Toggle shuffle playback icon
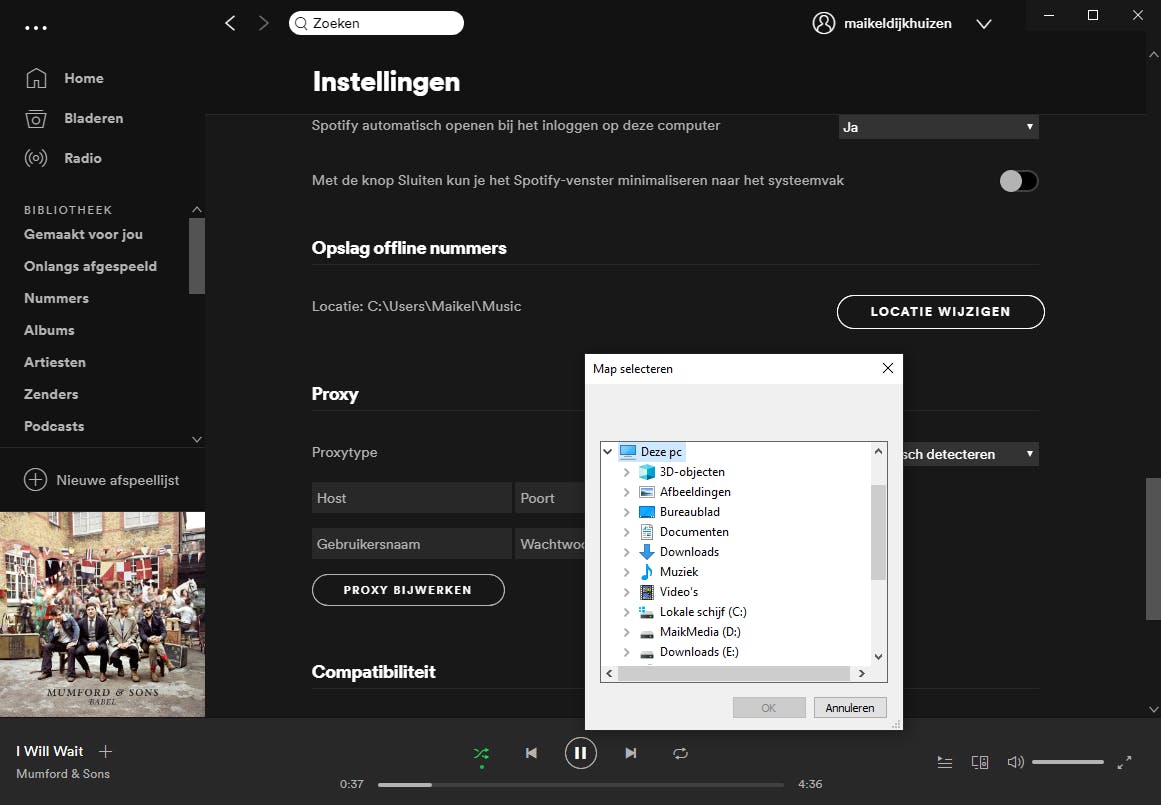1161x805 pixels. point(481,753)
